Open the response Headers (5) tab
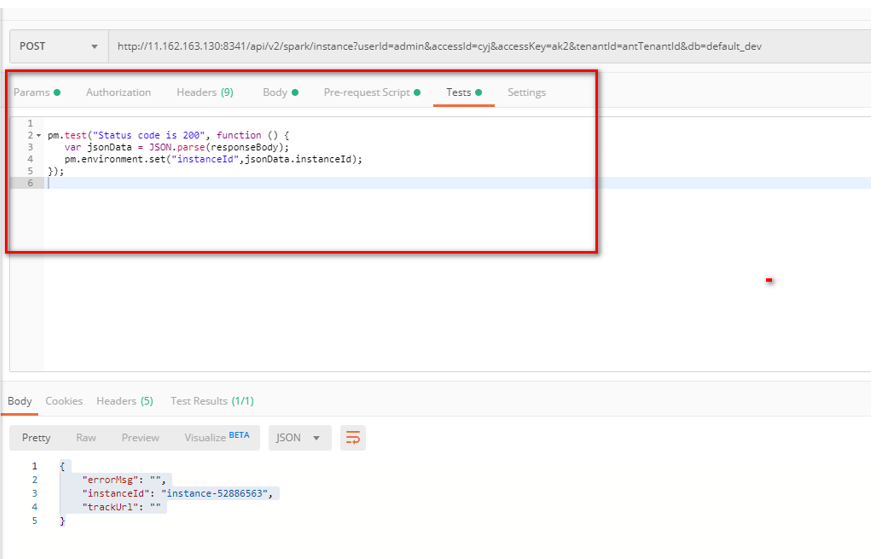 click(124, 401)
